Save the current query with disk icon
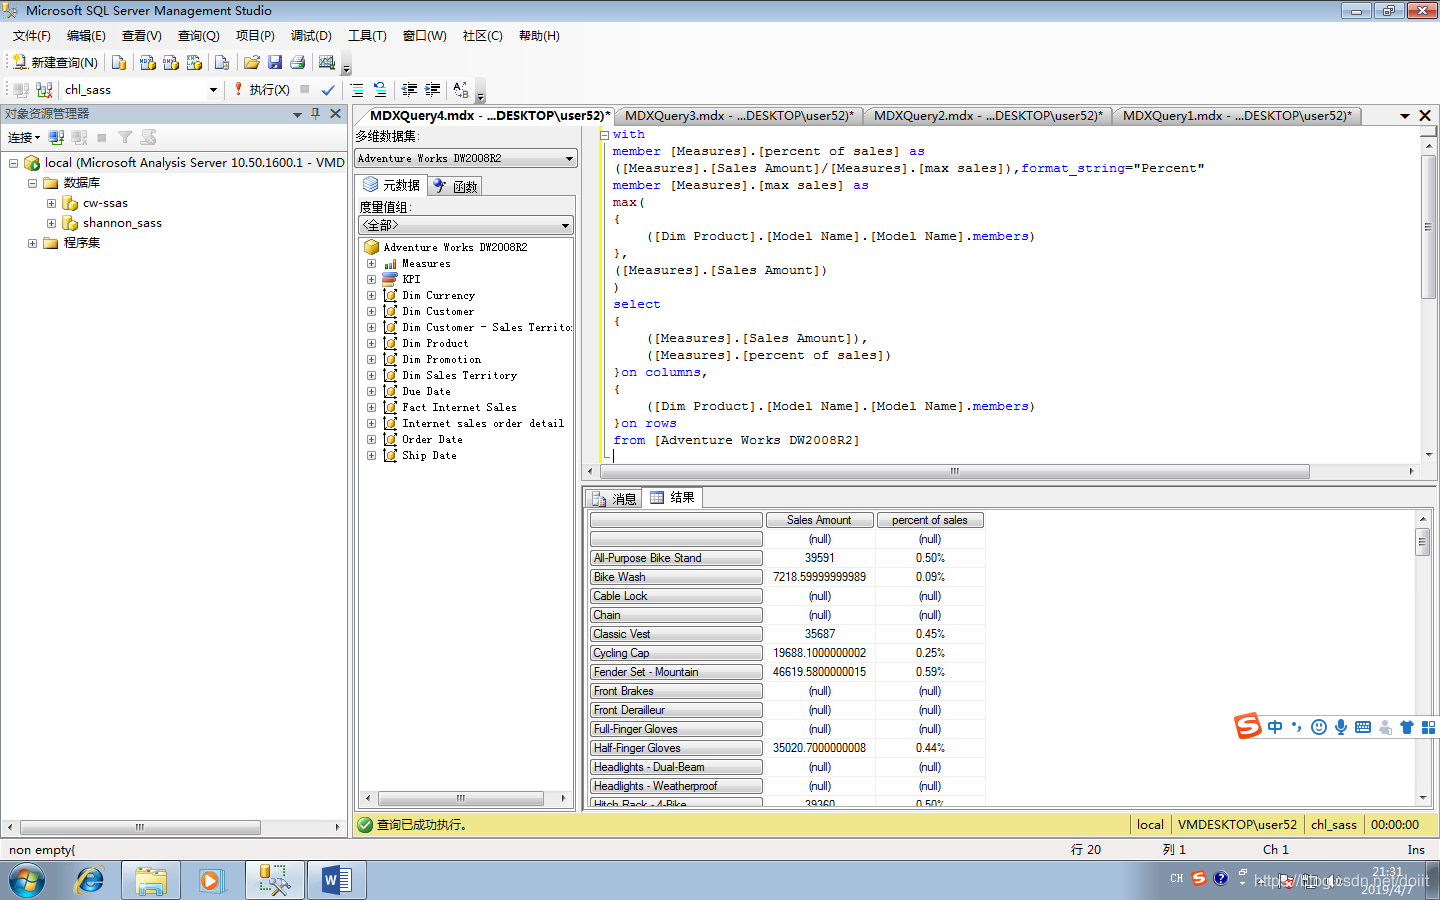This screenshot has width=1440, height=900. [274, 62]
